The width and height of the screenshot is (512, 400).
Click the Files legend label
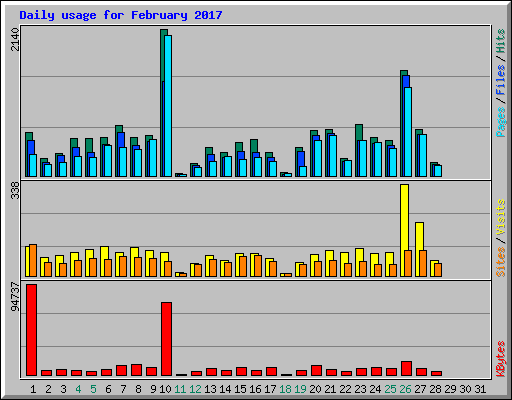(500, 80)
